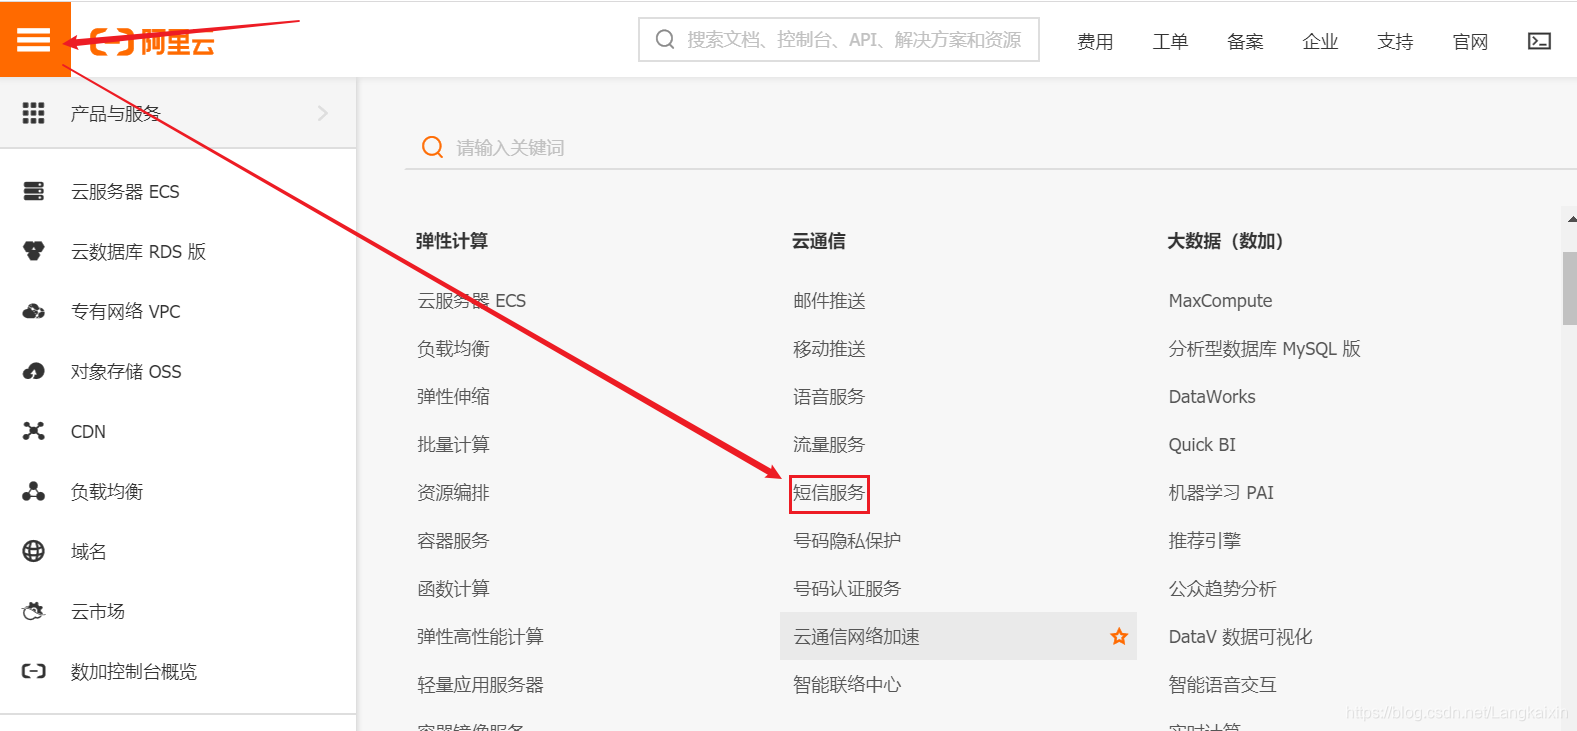Click the sidebar 负载均衡 icon

pos(34,491)
